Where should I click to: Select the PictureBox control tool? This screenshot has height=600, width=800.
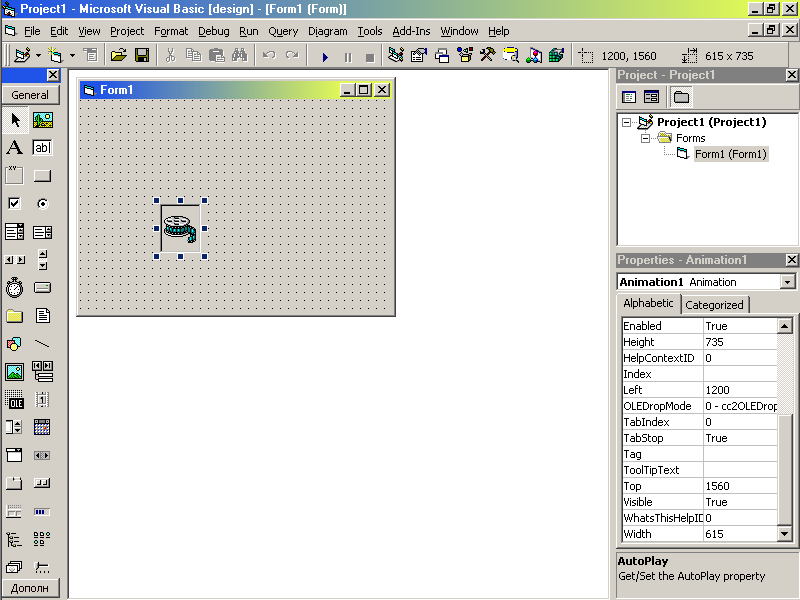pos(43,120)
